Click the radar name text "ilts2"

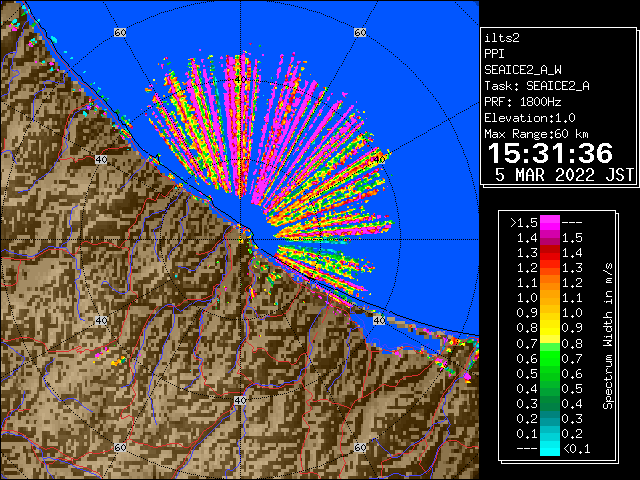click(502, 38)
